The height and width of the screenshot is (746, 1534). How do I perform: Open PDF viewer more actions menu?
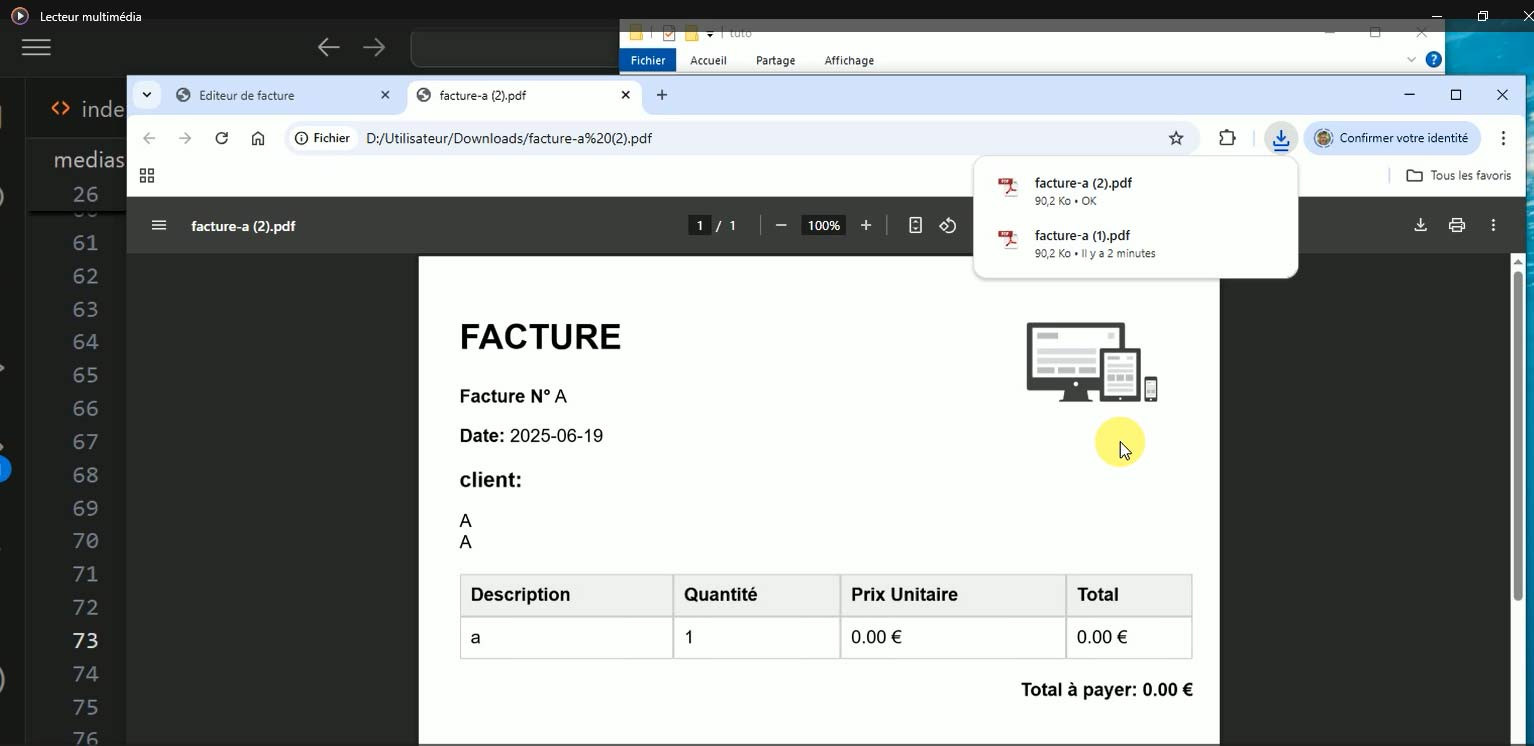(x=1493, y=225)
